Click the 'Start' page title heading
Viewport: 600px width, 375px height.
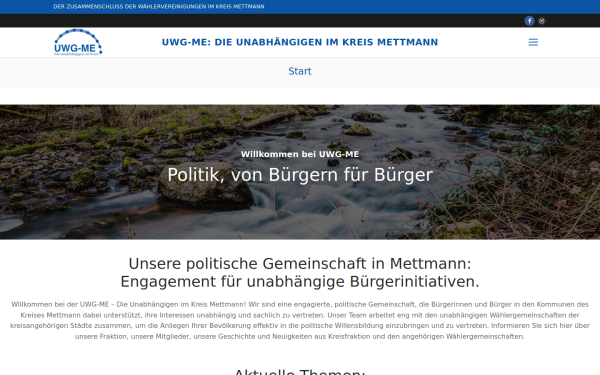(300, 71)
